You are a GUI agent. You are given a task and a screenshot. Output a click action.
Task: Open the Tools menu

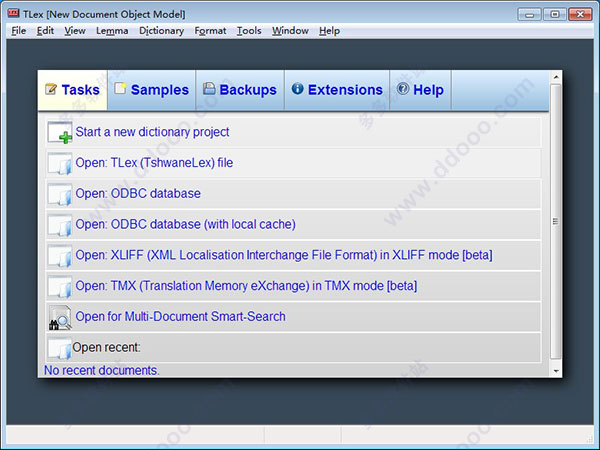pos(249,31)
